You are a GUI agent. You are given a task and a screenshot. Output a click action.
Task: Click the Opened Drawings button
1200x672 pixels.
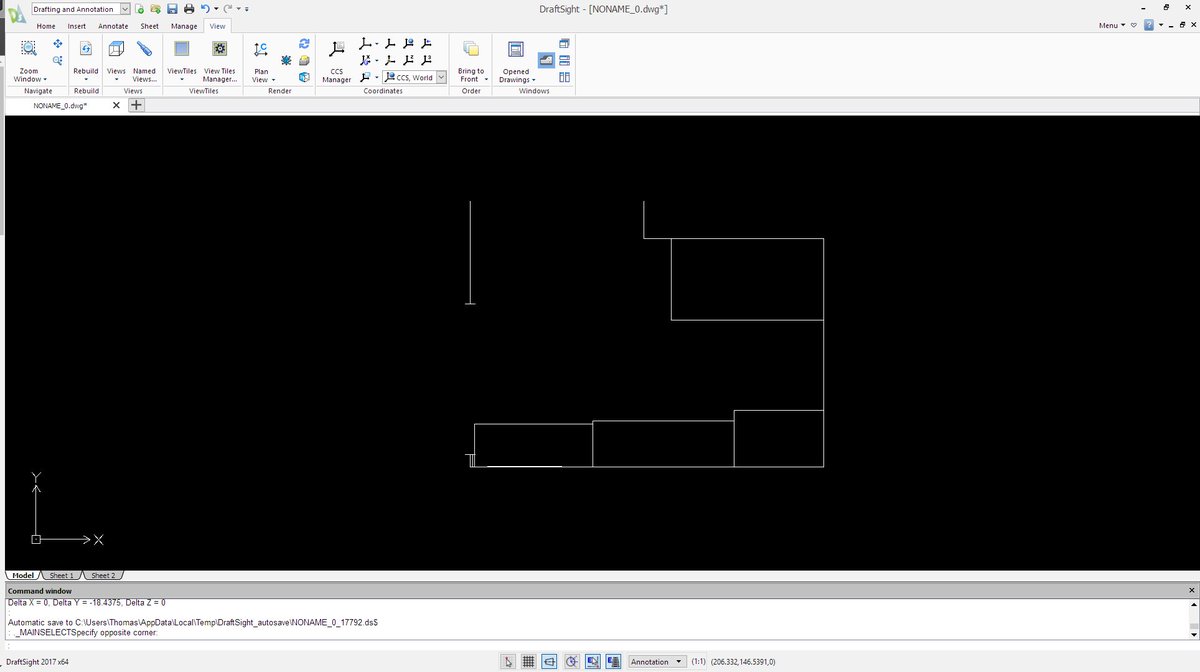516,49
